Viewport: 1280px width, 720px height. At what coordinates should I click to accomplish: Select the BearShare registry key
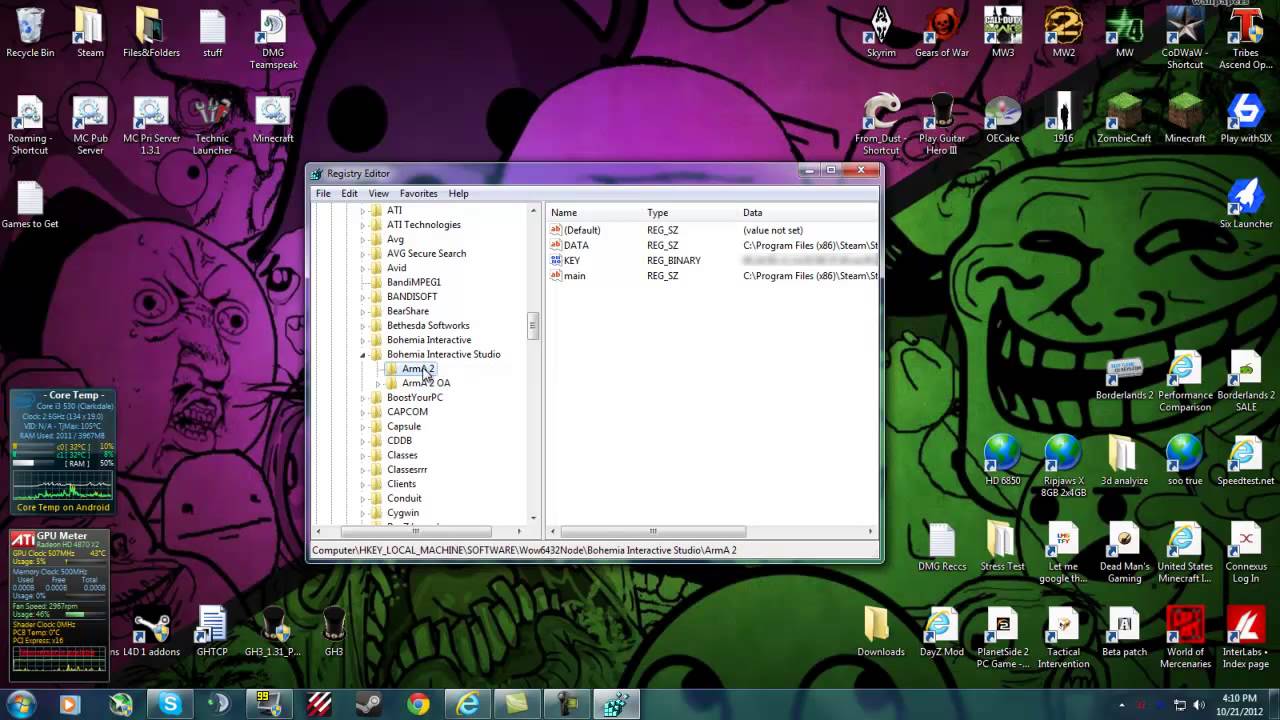407,311
